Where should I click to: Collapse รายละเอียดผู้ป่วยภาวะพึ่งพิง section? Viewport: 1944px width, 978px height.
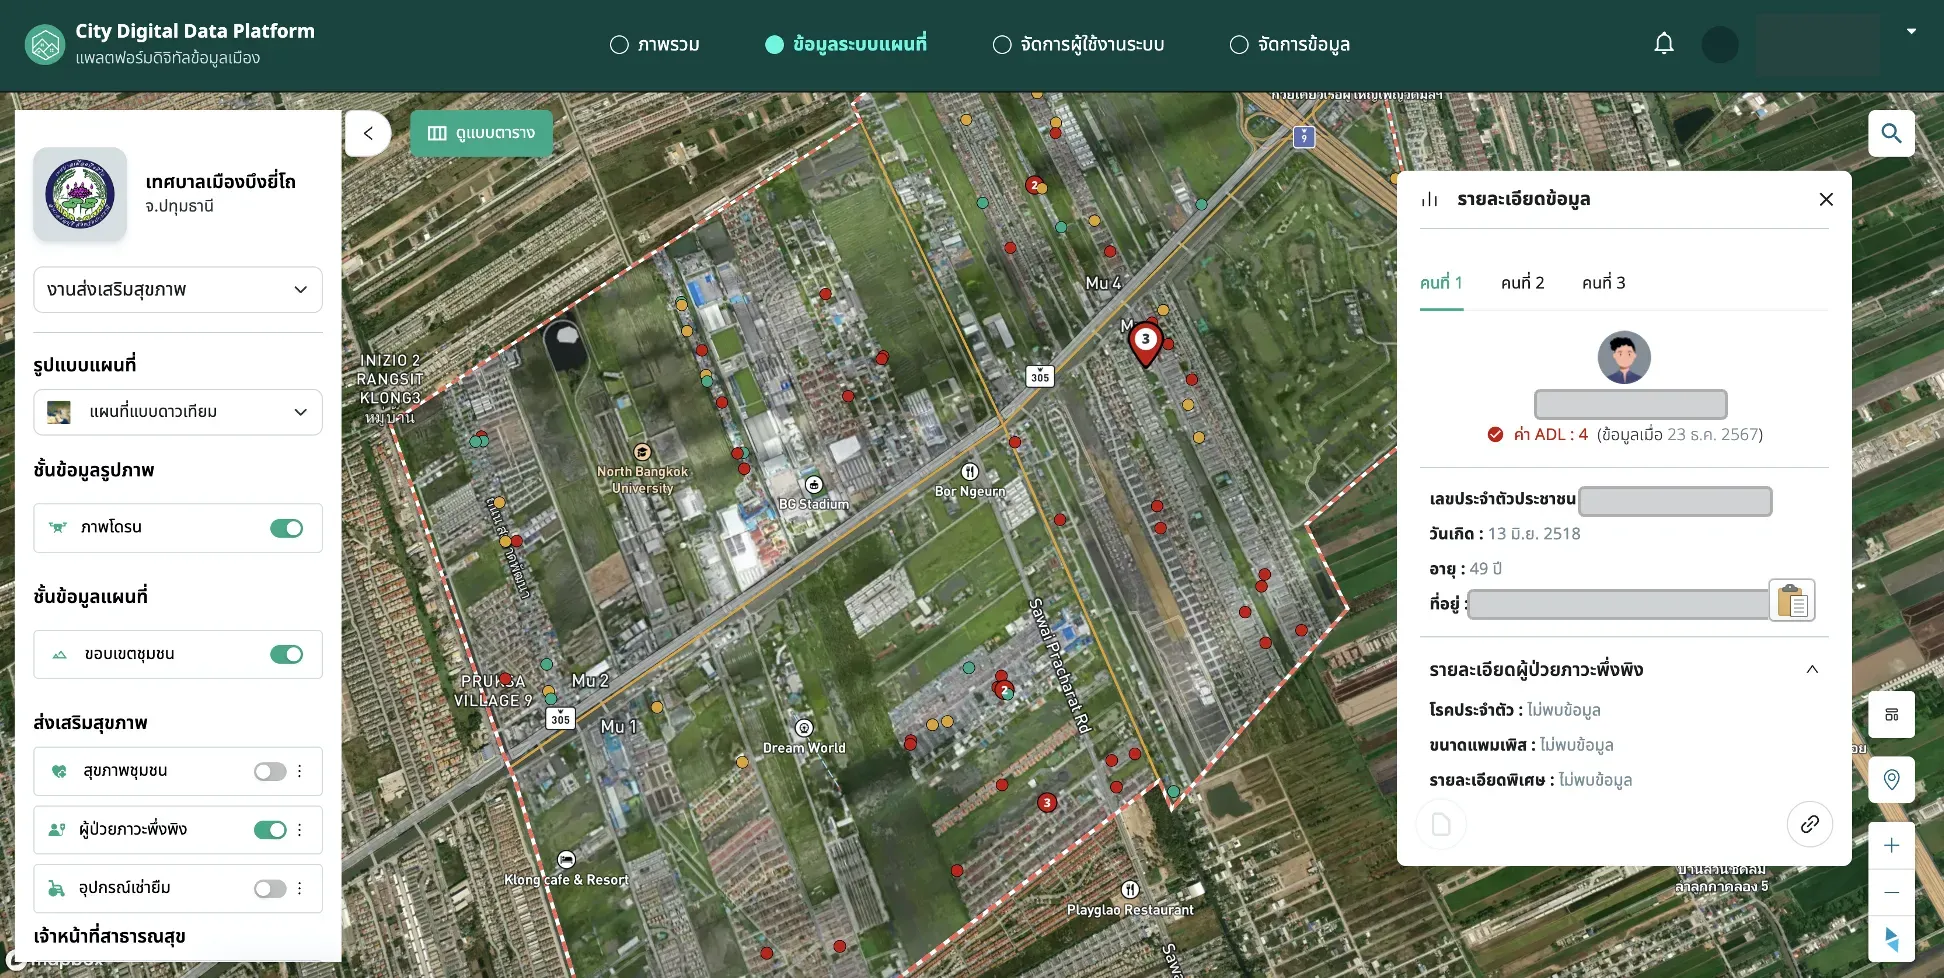pyautogui.click(x=1812, y=669)
